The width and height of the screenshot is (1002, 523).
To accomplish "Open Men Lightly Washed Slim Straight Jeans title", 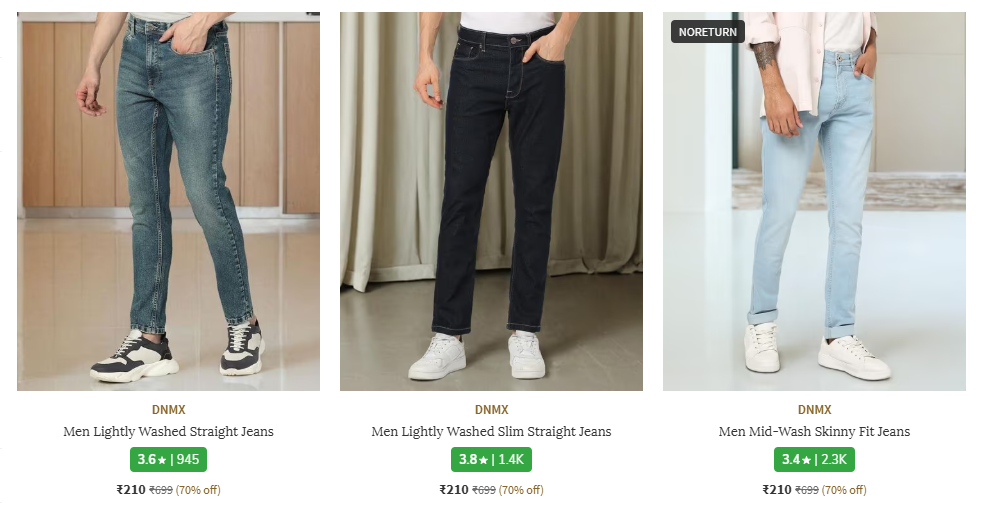I will click(x=491, y=432).
